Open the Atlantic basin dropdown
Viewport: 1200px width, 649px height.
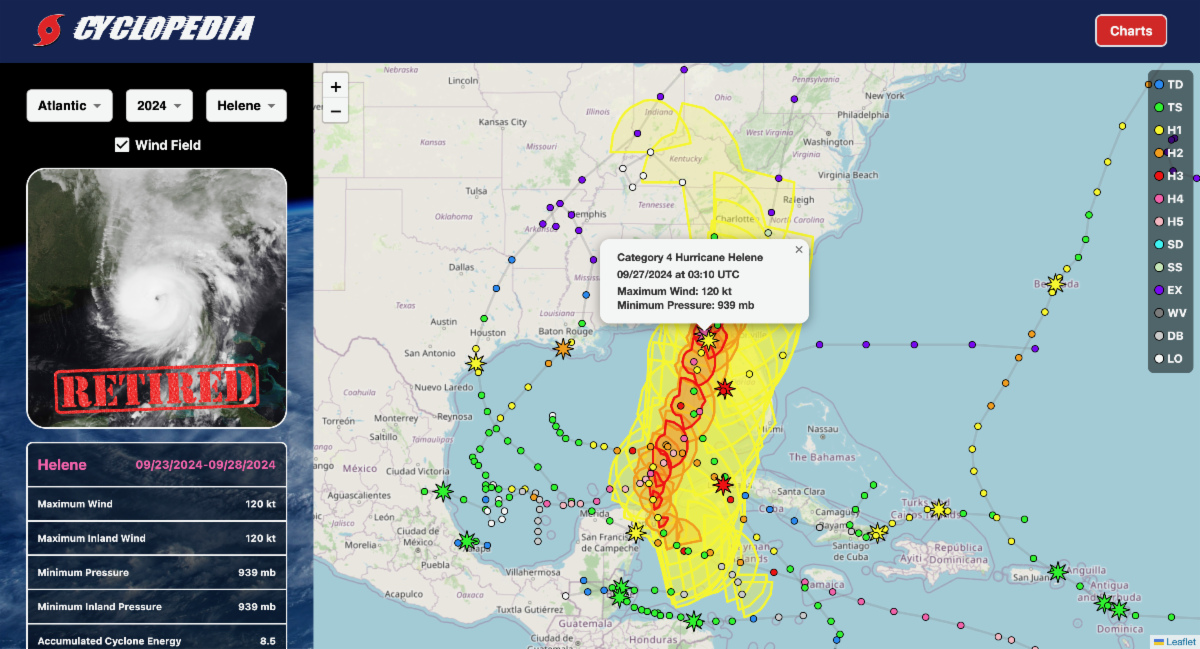pyautogui.click(x=69, y=105)
